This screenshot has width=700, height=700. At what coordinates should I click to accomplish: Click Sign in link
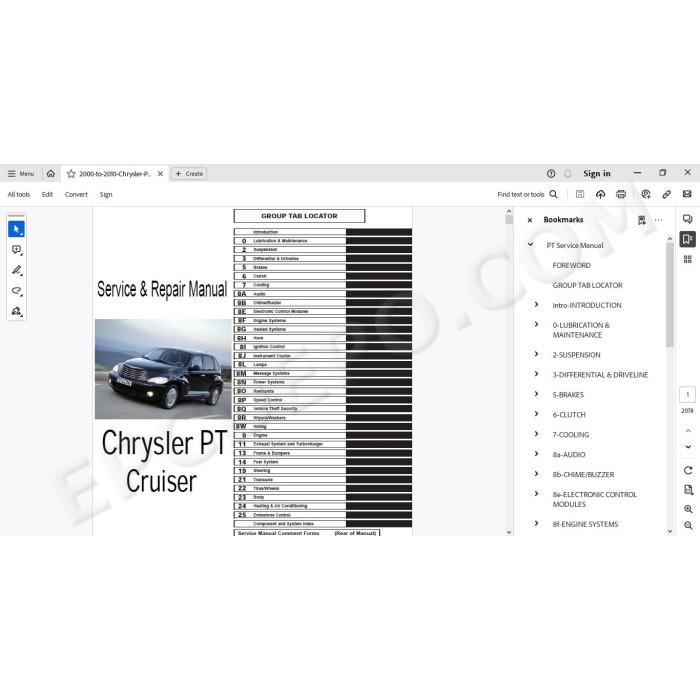(596, 174)
